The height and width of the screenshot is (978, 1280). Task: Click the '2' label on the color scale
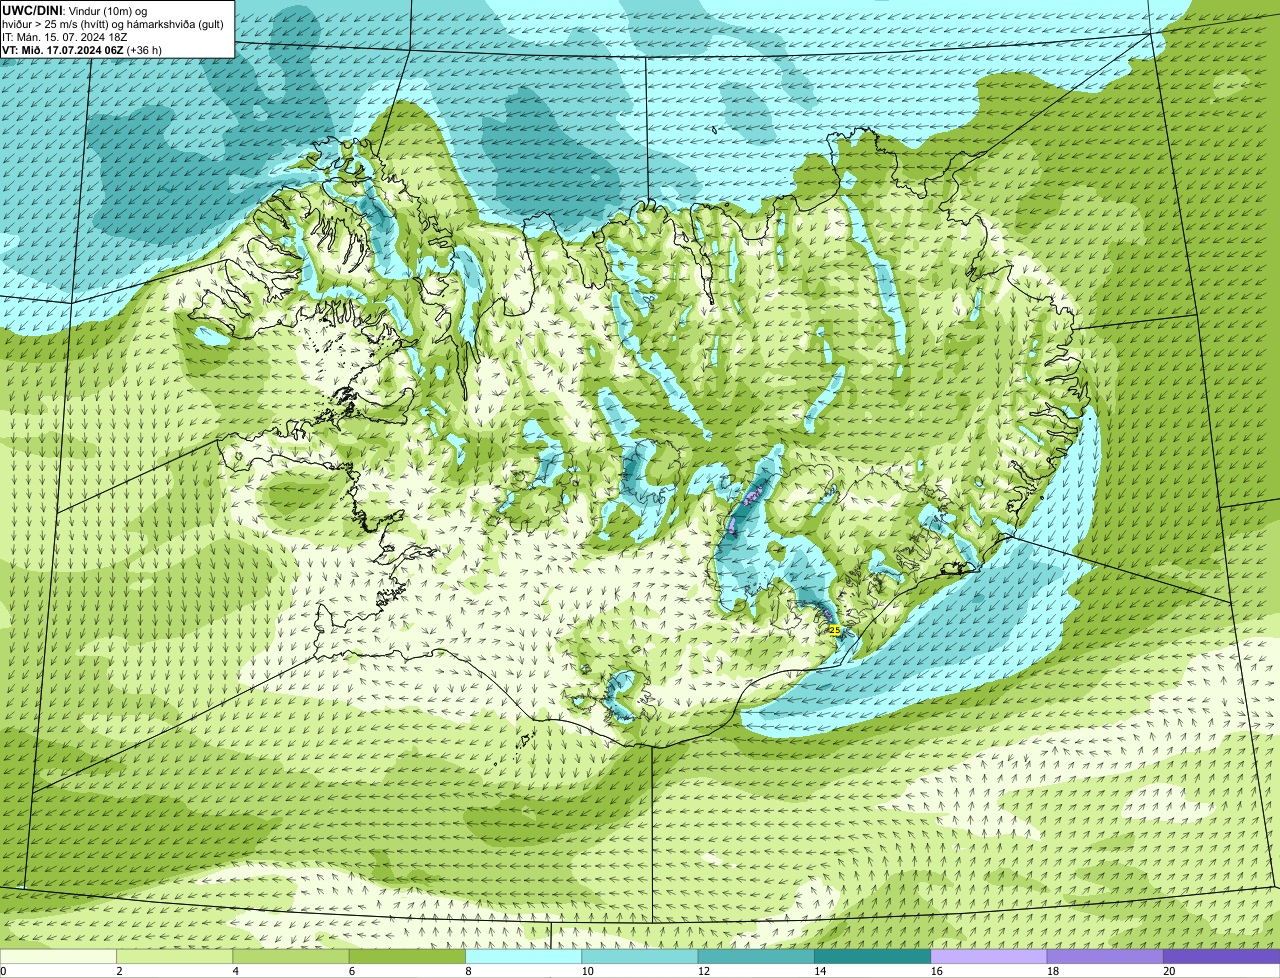[119, 971]
